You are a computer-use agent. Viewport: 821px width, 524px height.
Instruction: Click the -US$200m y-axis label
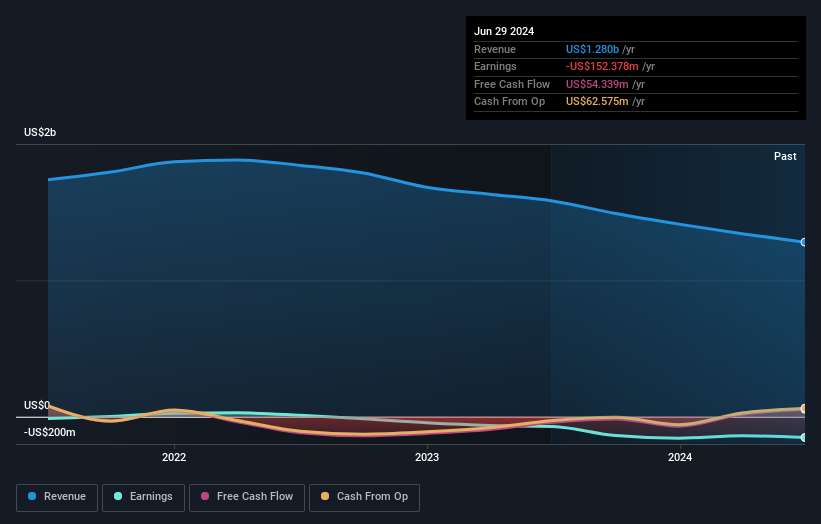coord(50,432)
